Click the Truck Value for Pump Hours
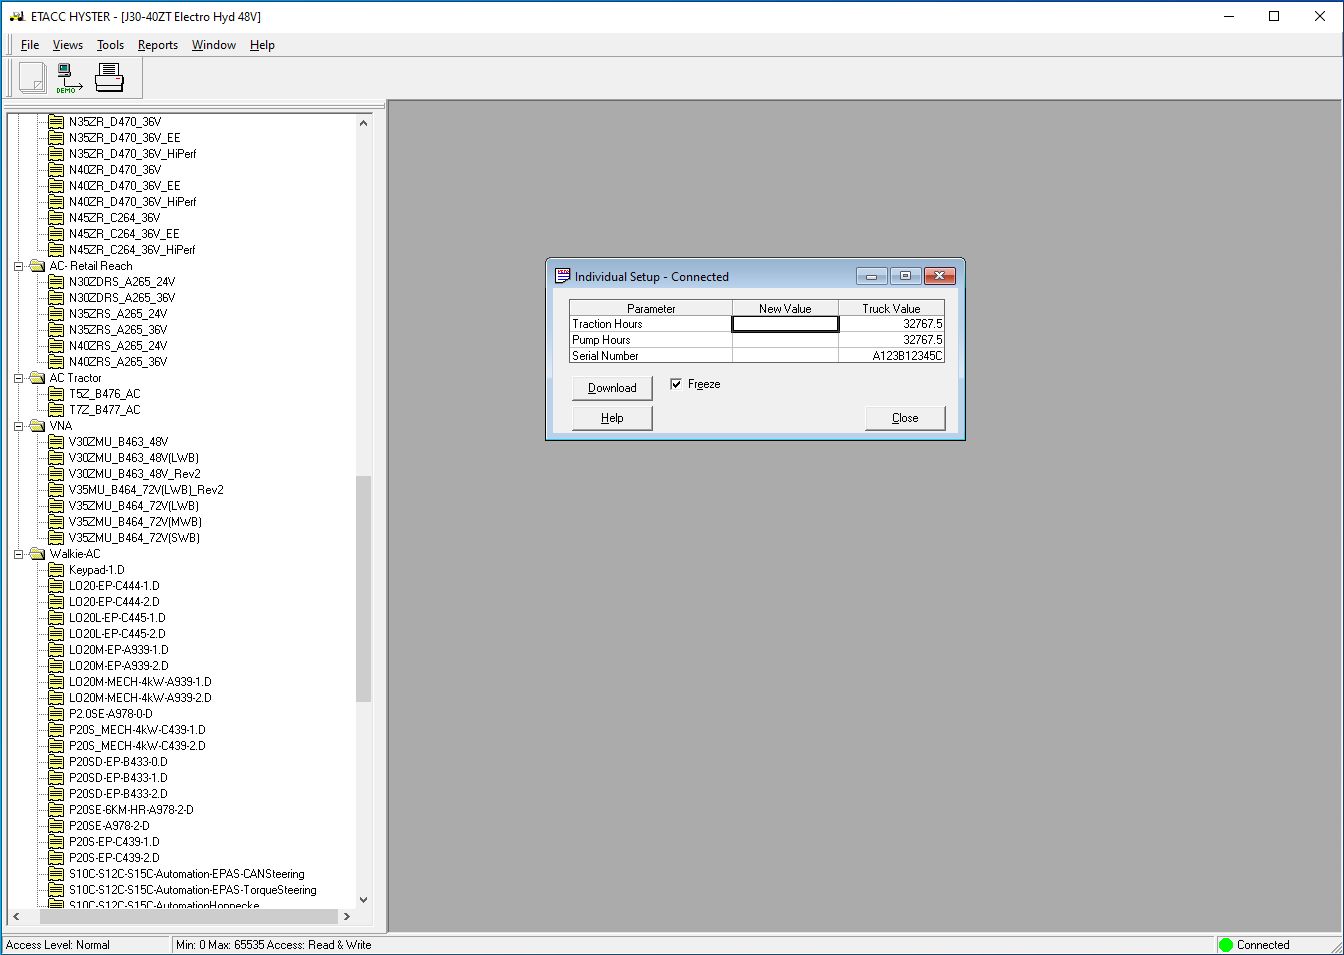 891,340
